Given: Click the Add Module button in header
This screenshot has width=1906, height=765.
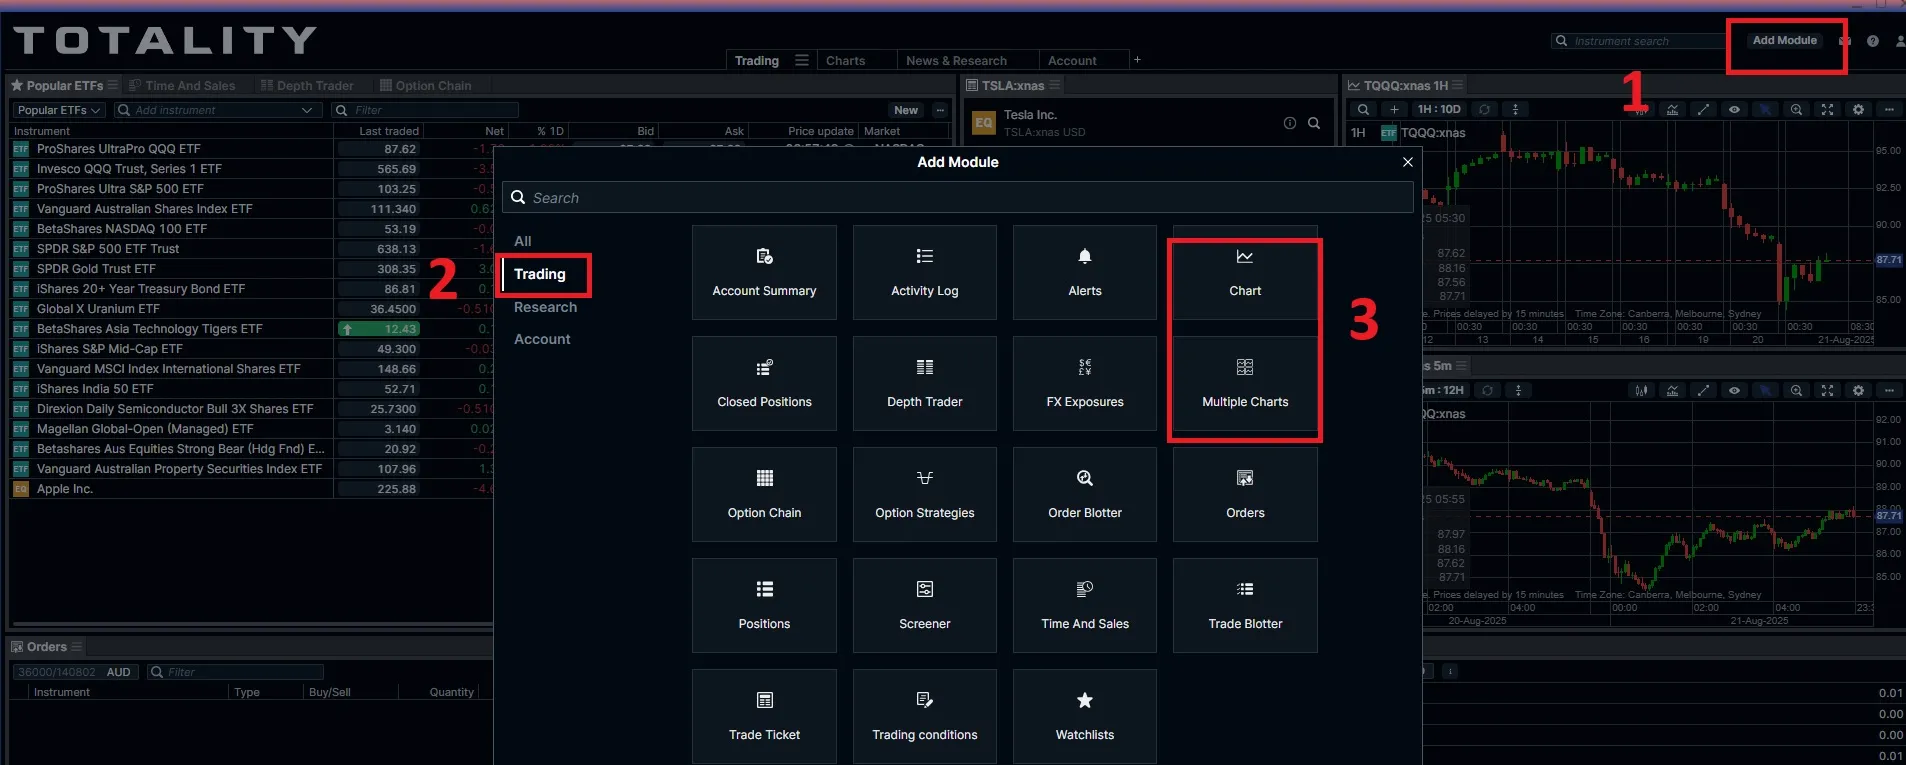Looking at the screenshot, I should (x=1784, y=41).
